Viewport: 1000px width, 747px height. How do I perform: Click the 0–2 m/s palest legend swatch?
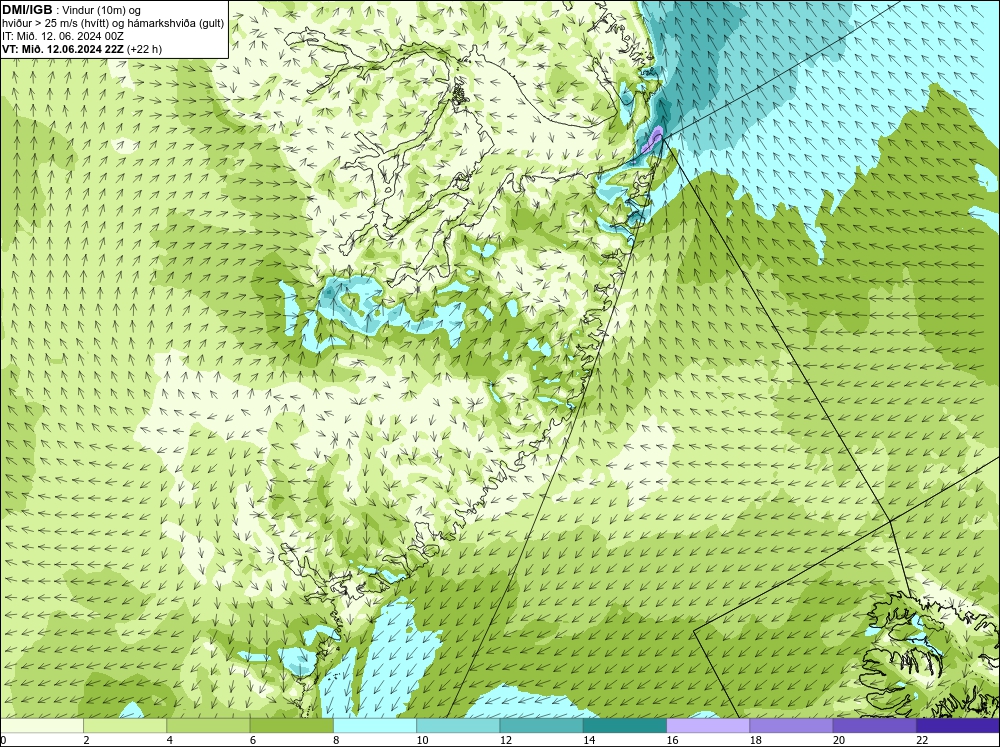[x=41, y=726]
